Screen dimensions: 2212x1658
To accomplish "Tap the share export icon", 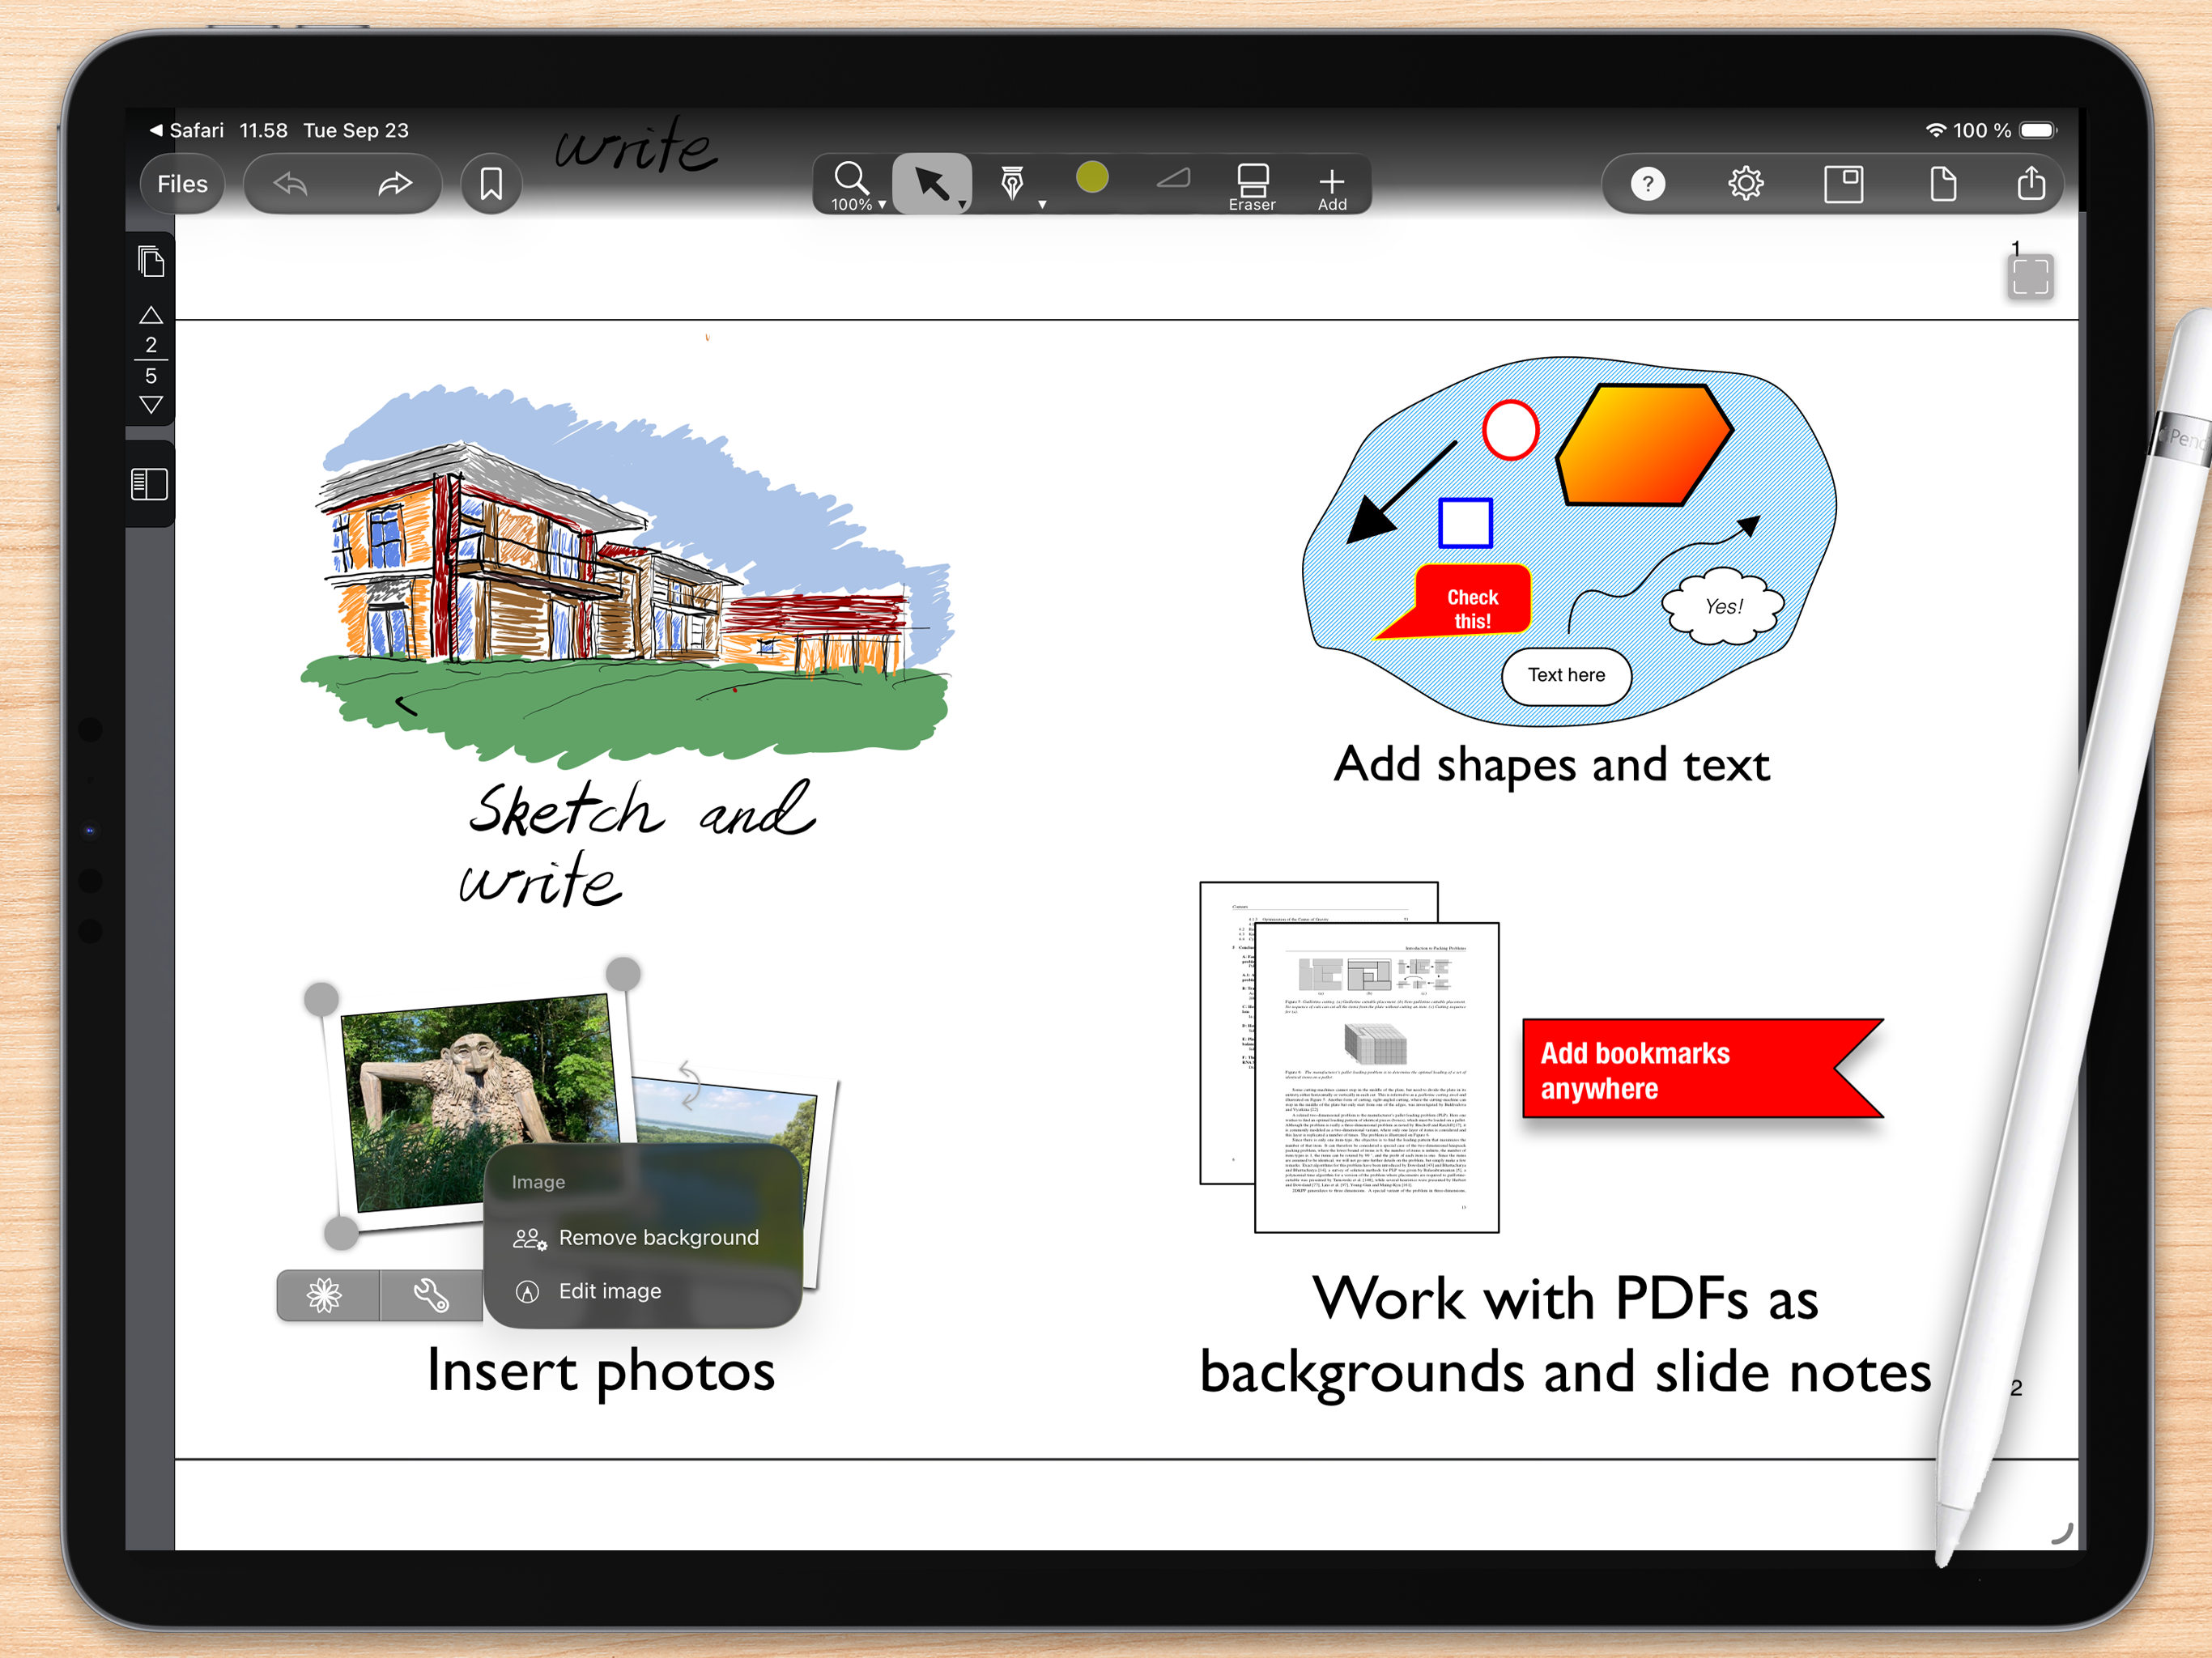I will 2030,184.
